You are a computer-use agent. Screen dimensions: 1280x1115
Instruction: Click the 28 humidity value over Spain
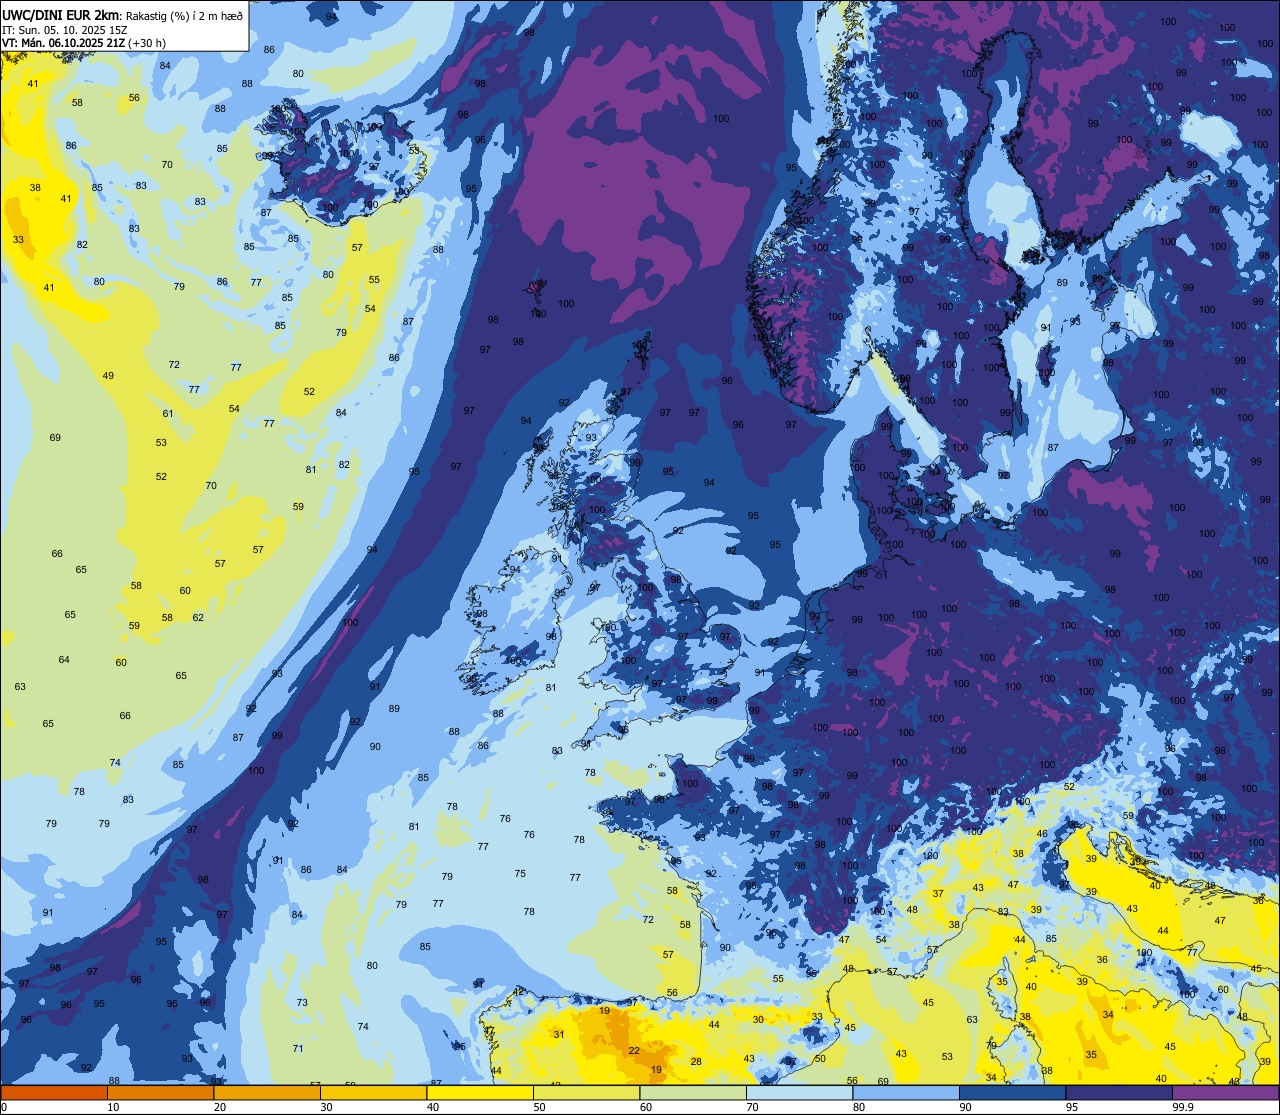[696, 1061]
